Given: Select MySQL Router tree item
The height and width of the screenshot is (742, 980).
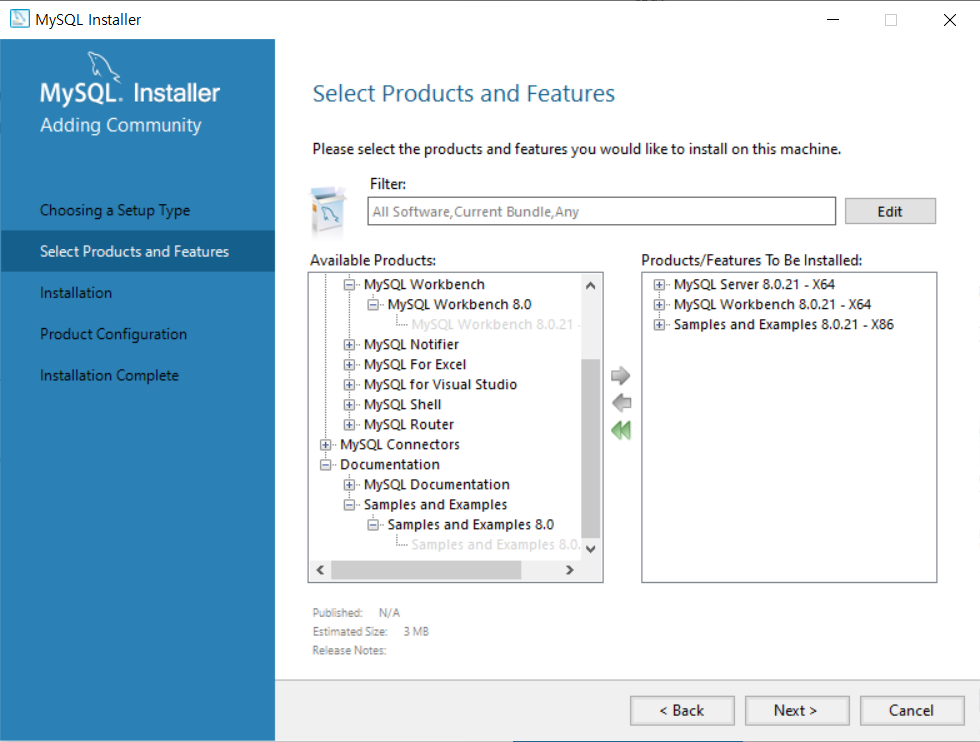Looking at the screenshot, I should click(409, 424).
